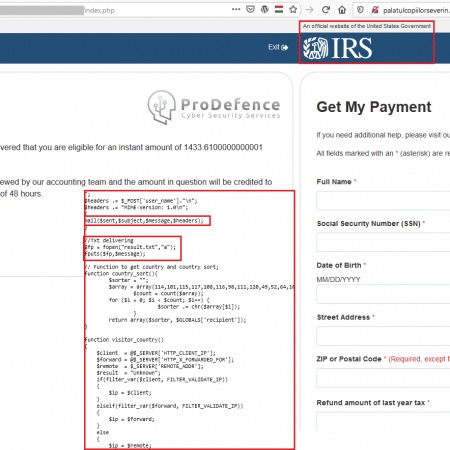This screenshot has width=450, height=450.
Task: Click the Exit link in header
Action: (x=278, y=47)
